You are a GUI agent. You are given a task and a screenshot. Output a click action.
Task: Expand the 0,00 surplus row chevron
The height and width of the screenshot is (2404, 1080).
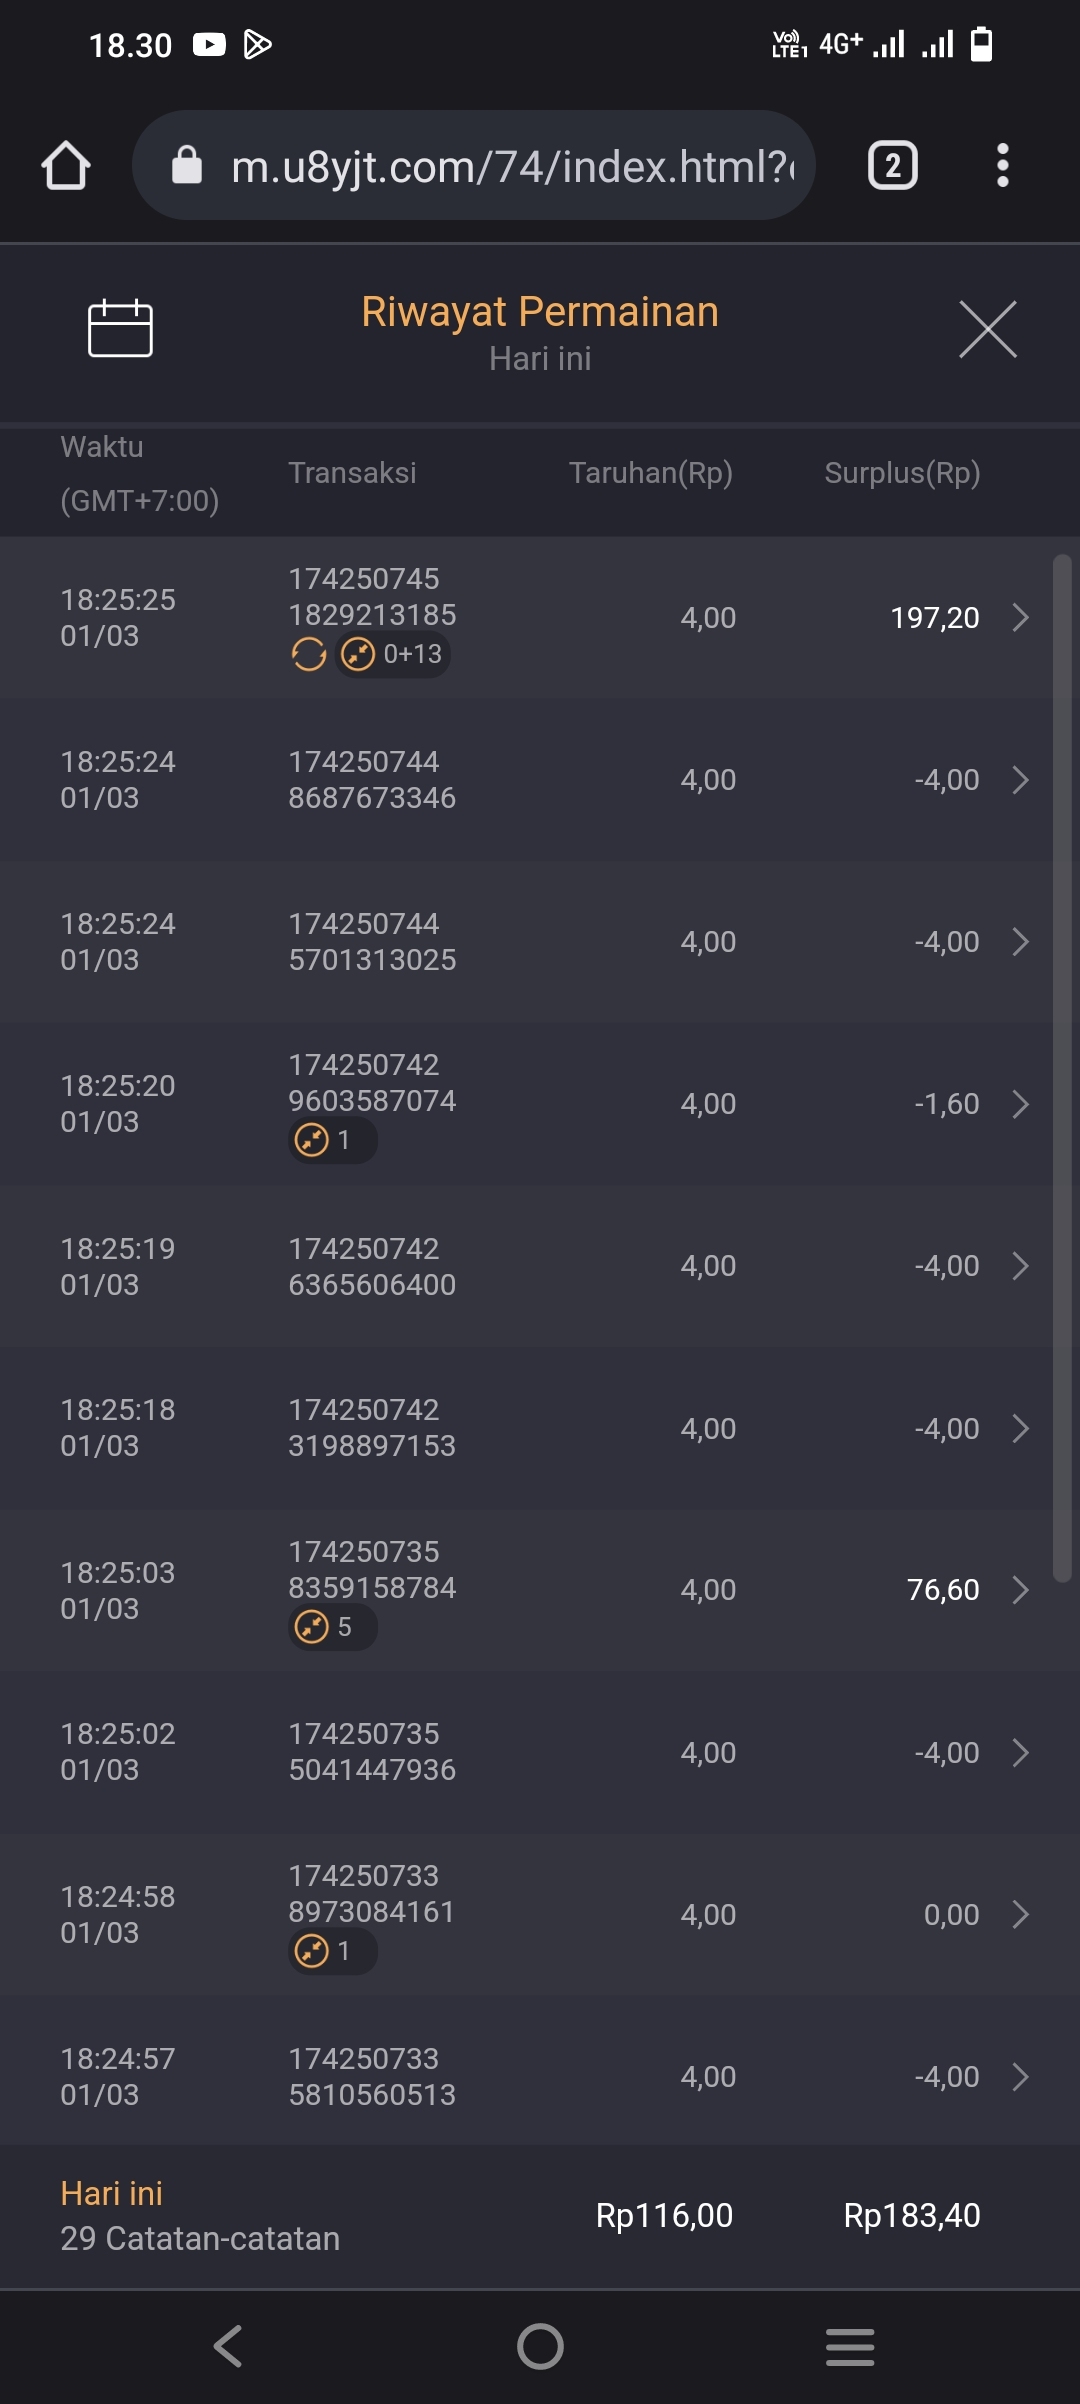(1020, 1915)
